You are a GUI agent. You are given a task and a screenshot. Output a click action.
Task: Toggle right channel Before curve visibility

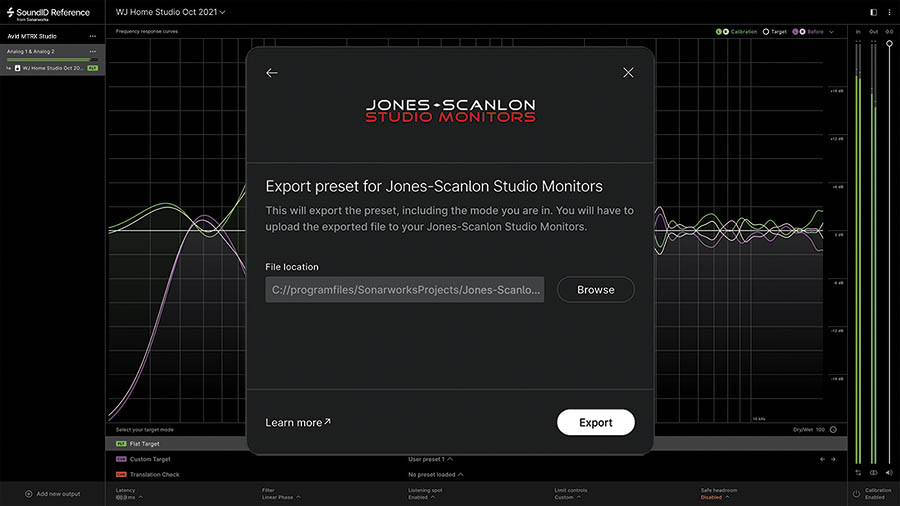[802, 32]
